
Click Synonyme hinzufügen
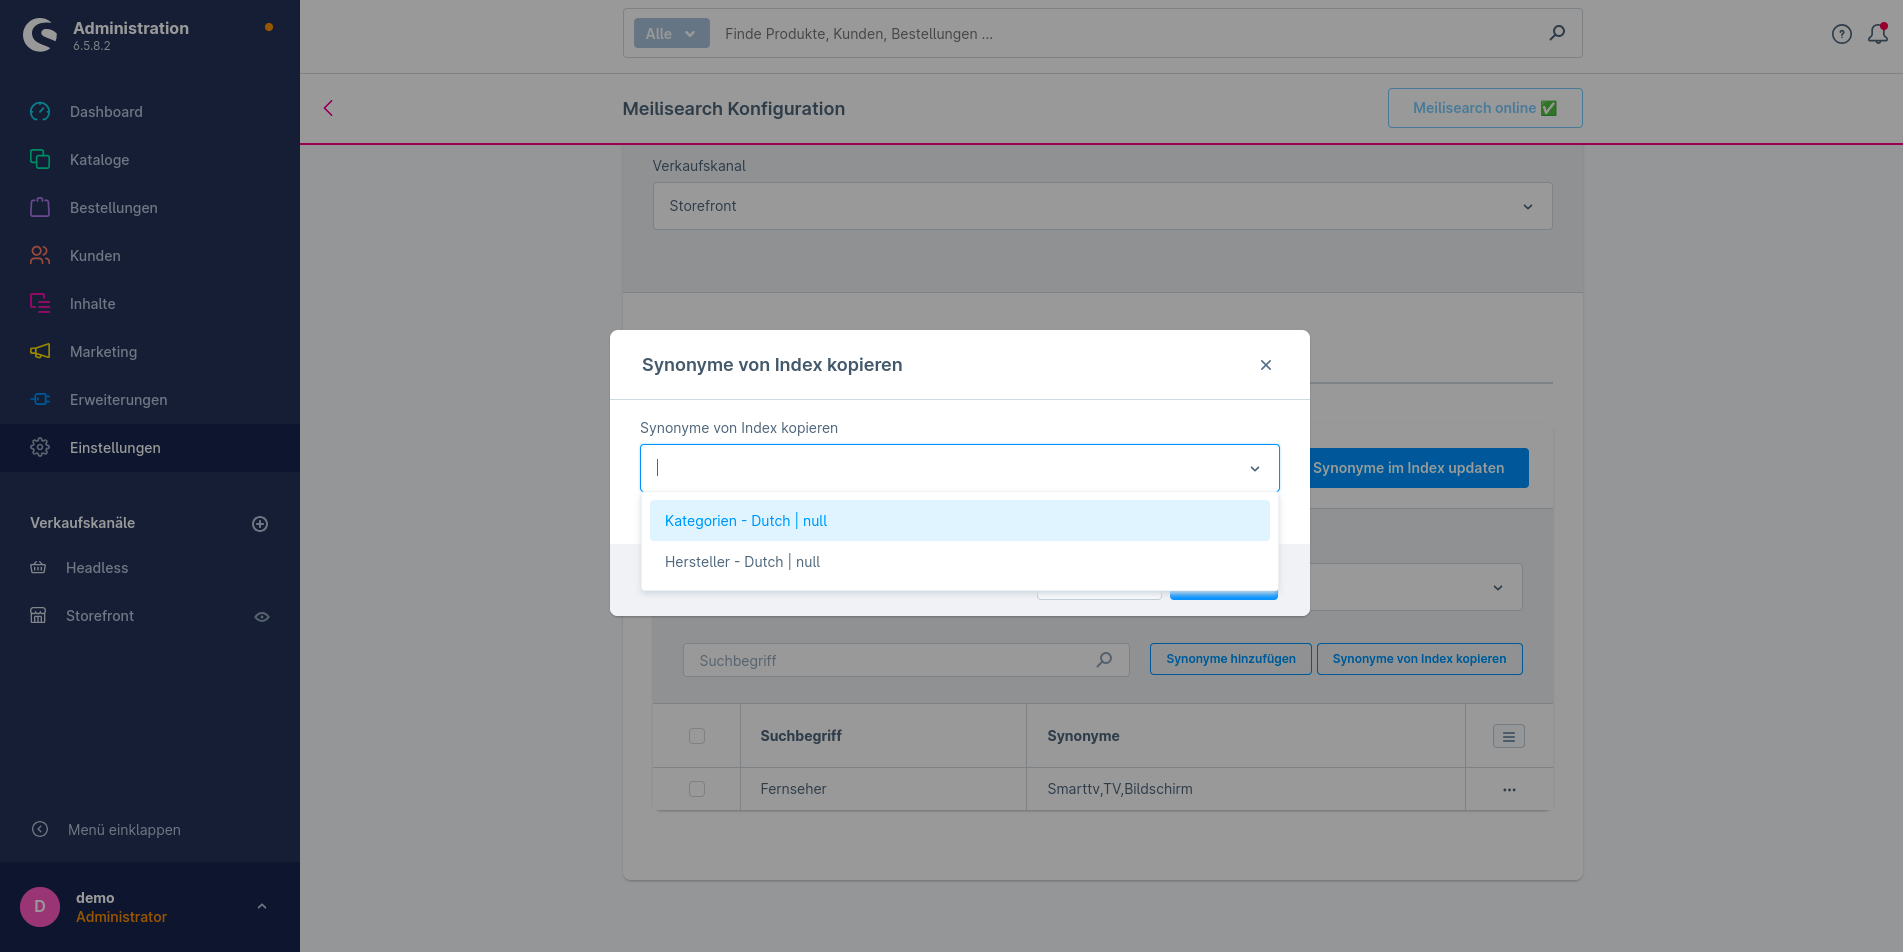coord(1231,659)
